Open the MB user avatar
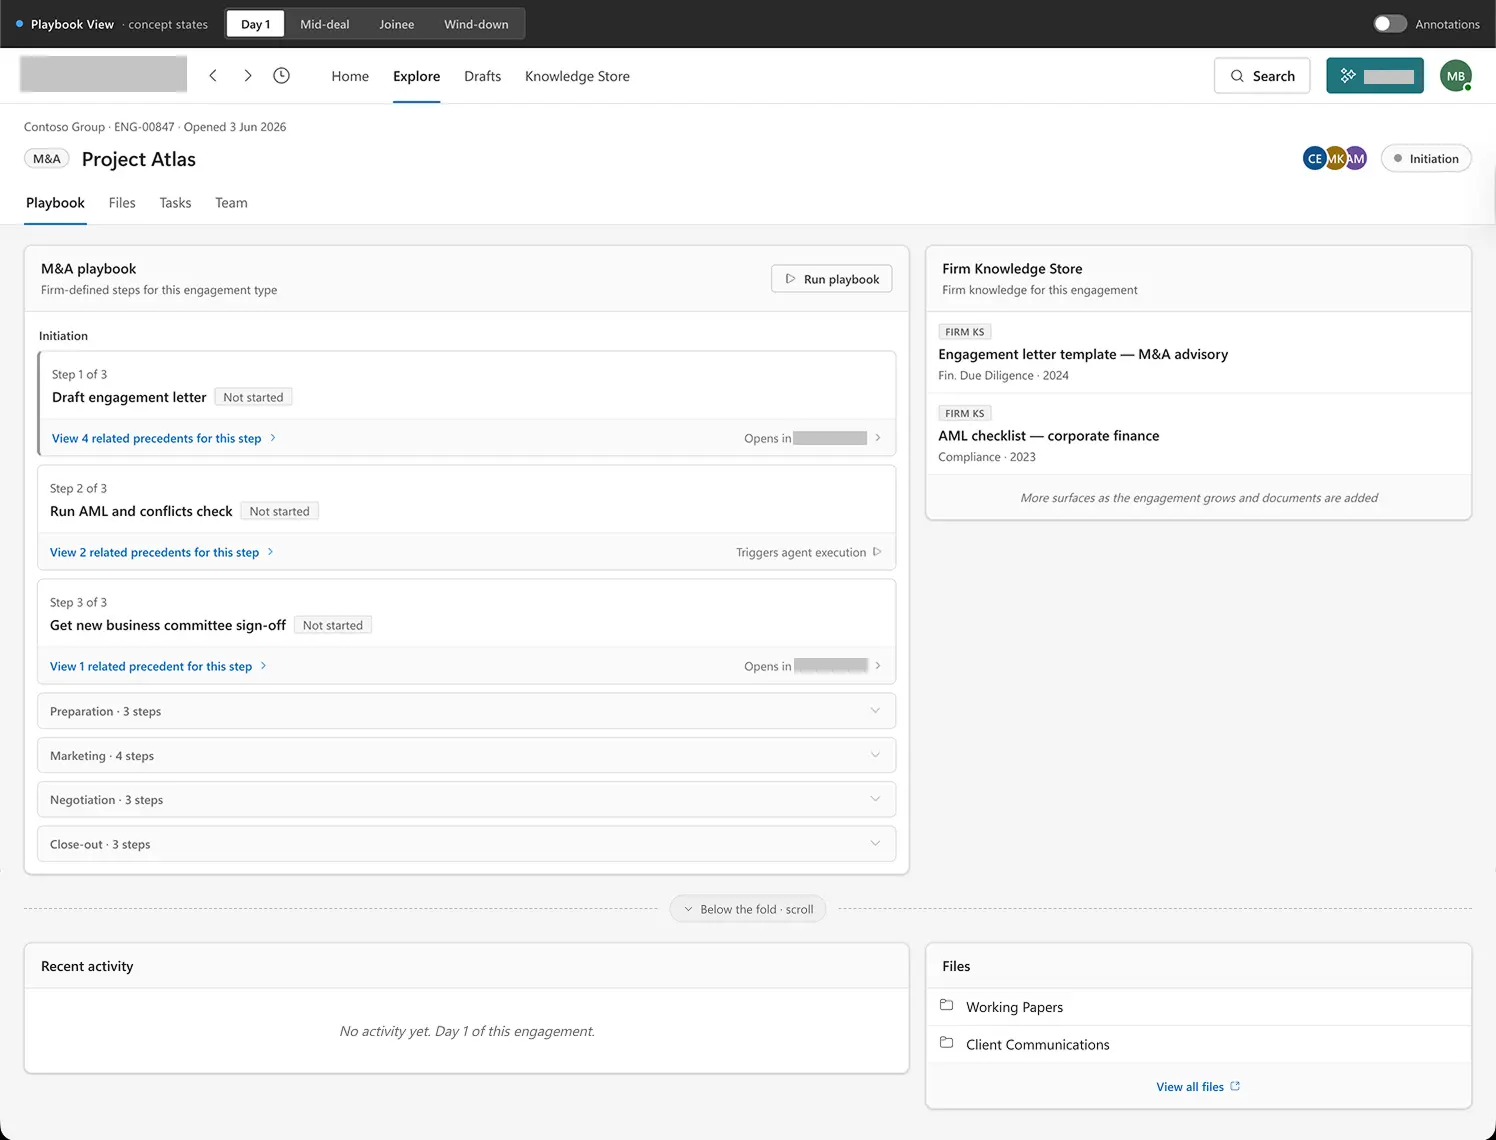 click(1456, 76)
